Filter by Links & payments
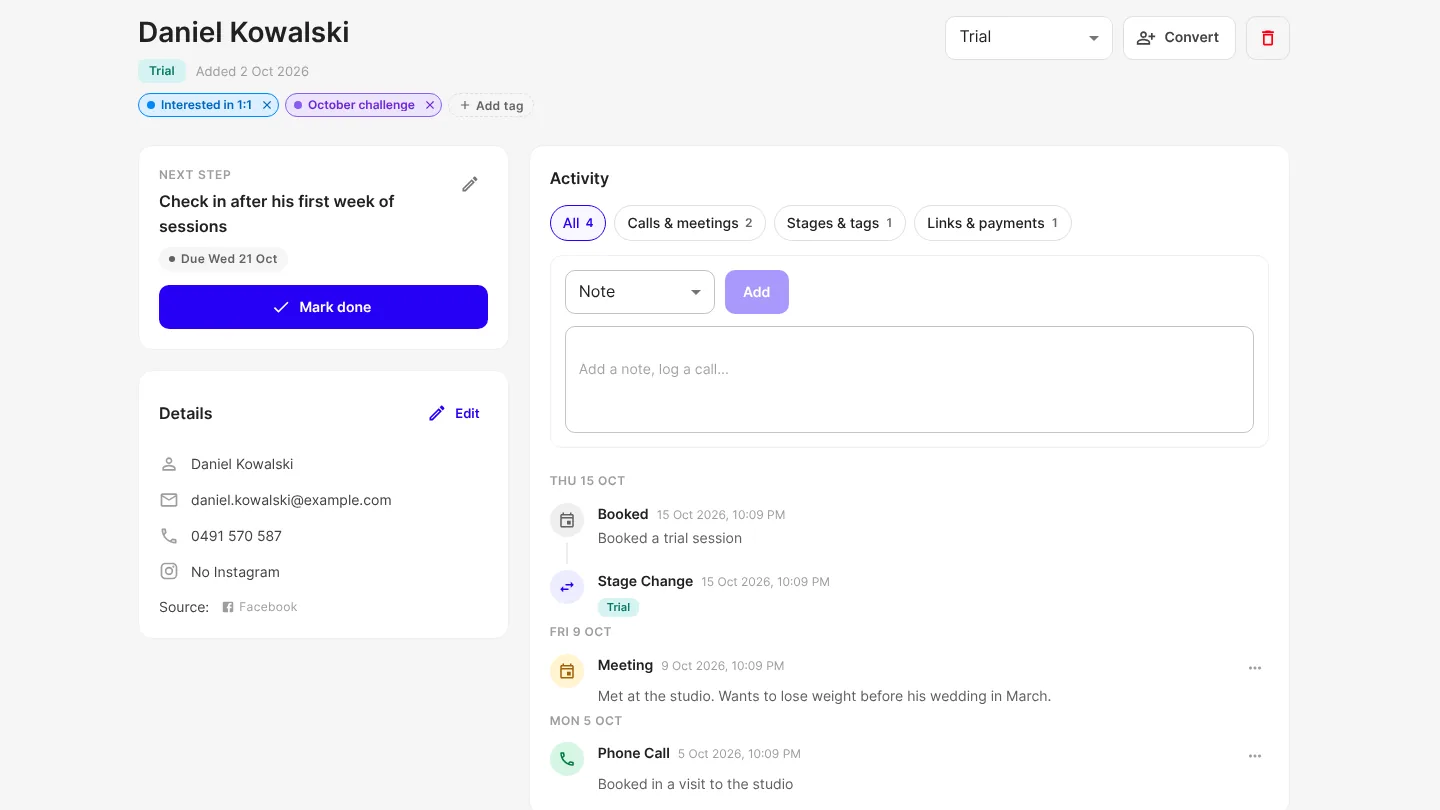This screenshot has height=810, width=1440. point(993,223)
